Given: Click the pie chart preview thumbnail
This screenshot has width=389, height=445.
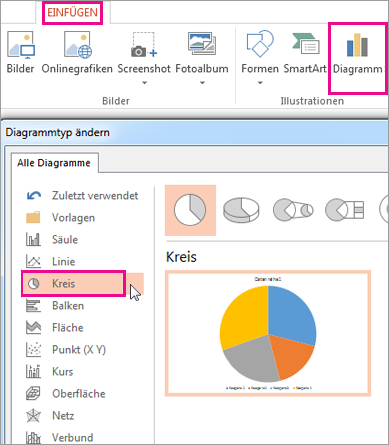Looking at the screenshot, I should click(268, 334).
